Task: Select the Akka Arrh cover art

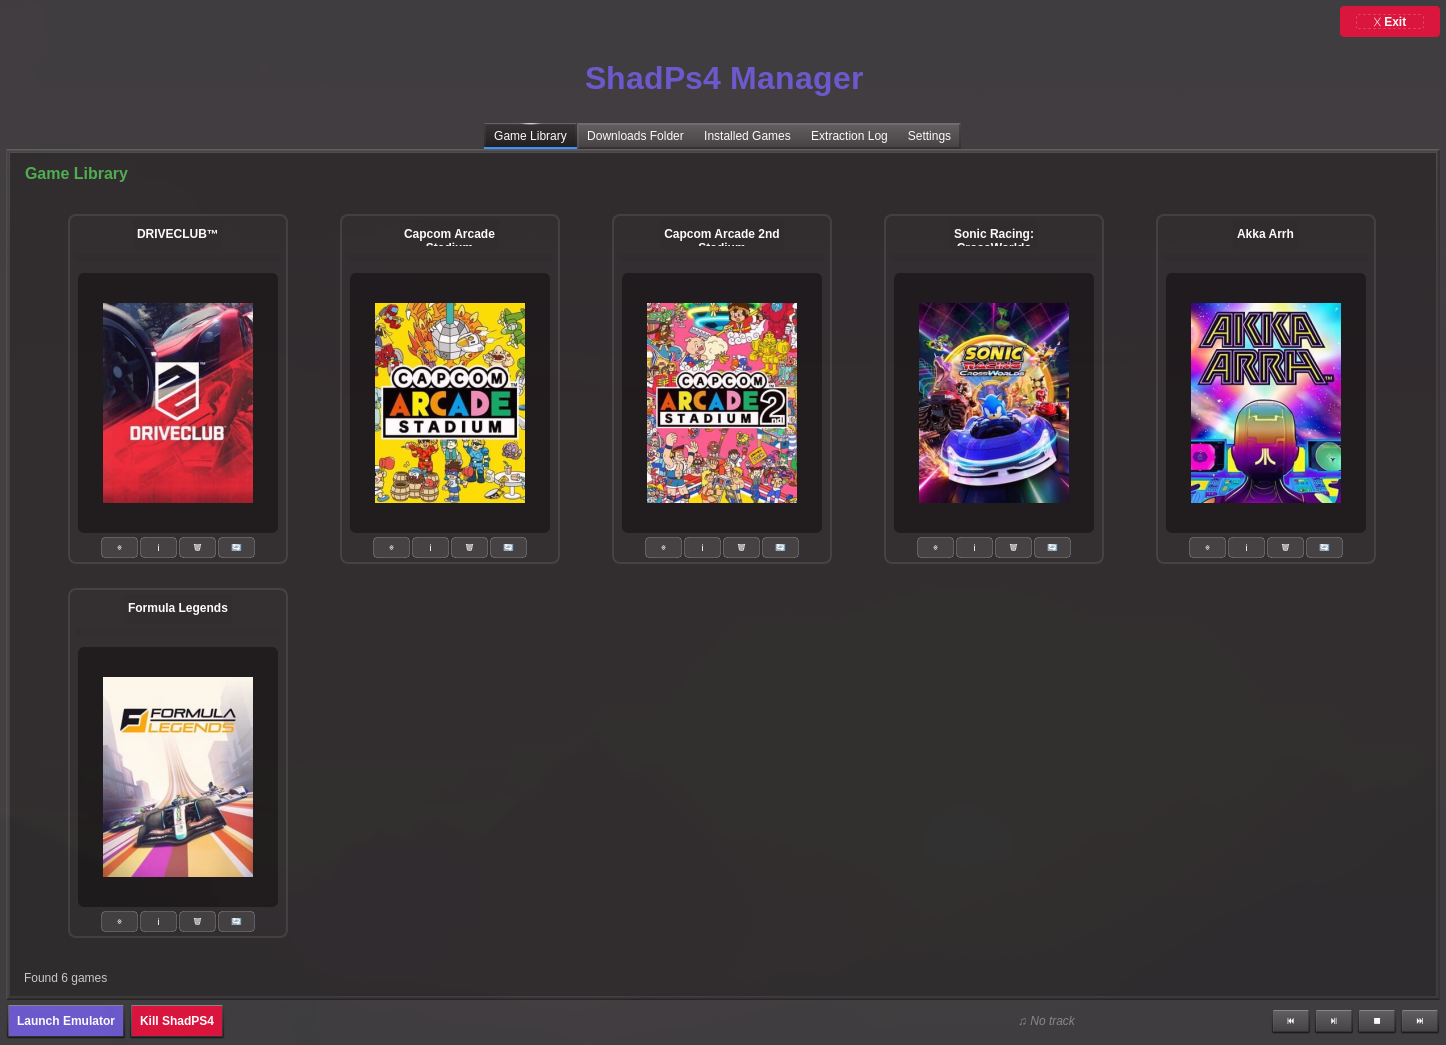Action: tap(1265, 403)
